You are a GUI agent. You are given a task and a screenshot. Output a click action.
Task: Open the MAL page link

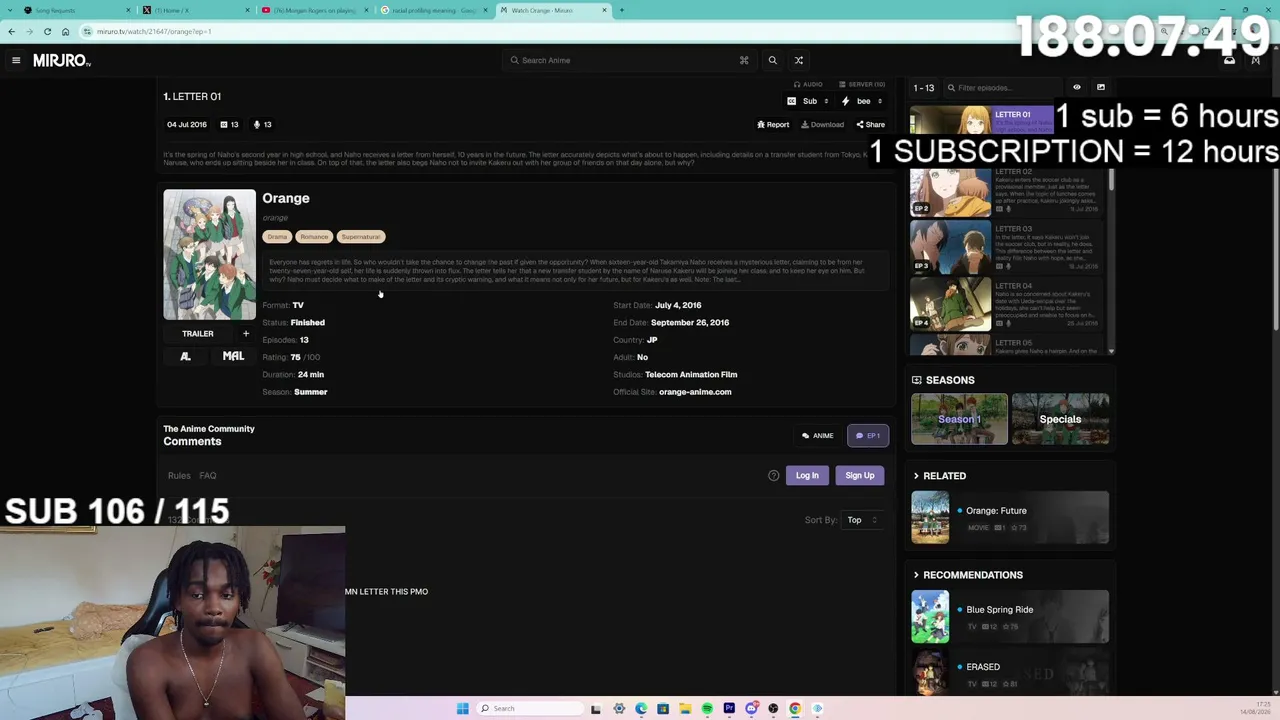233,357
